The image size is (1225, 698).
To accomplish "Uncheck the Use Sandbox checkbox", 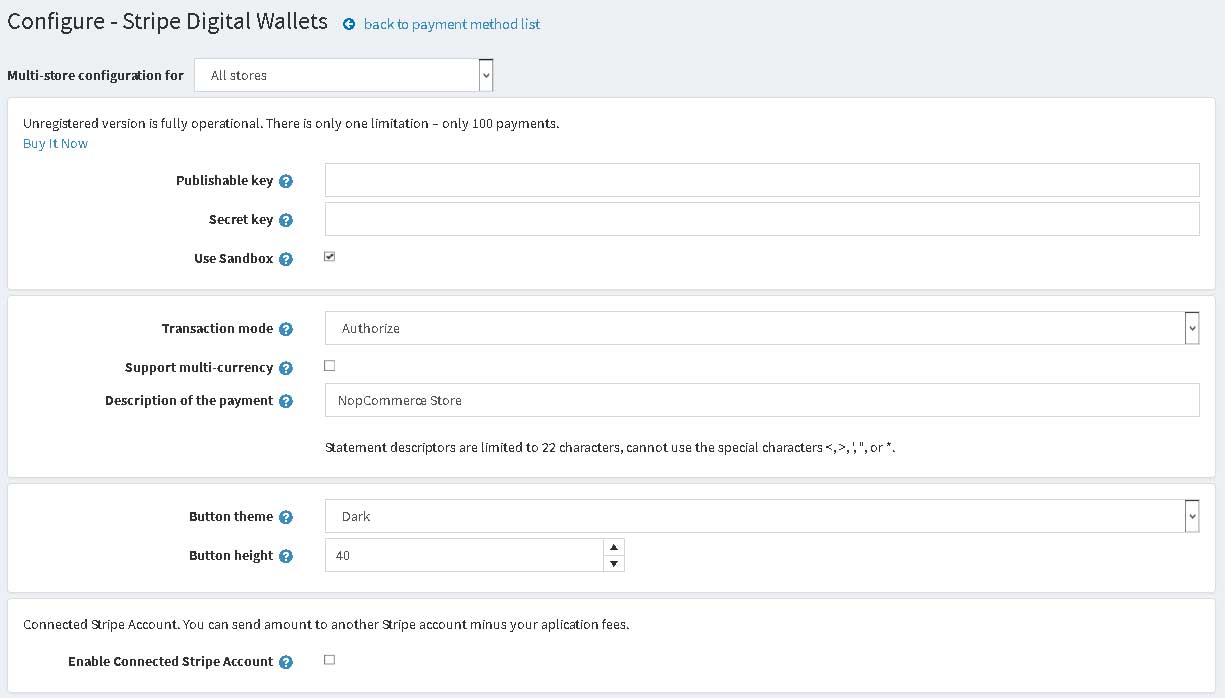I will coord(330,257).
